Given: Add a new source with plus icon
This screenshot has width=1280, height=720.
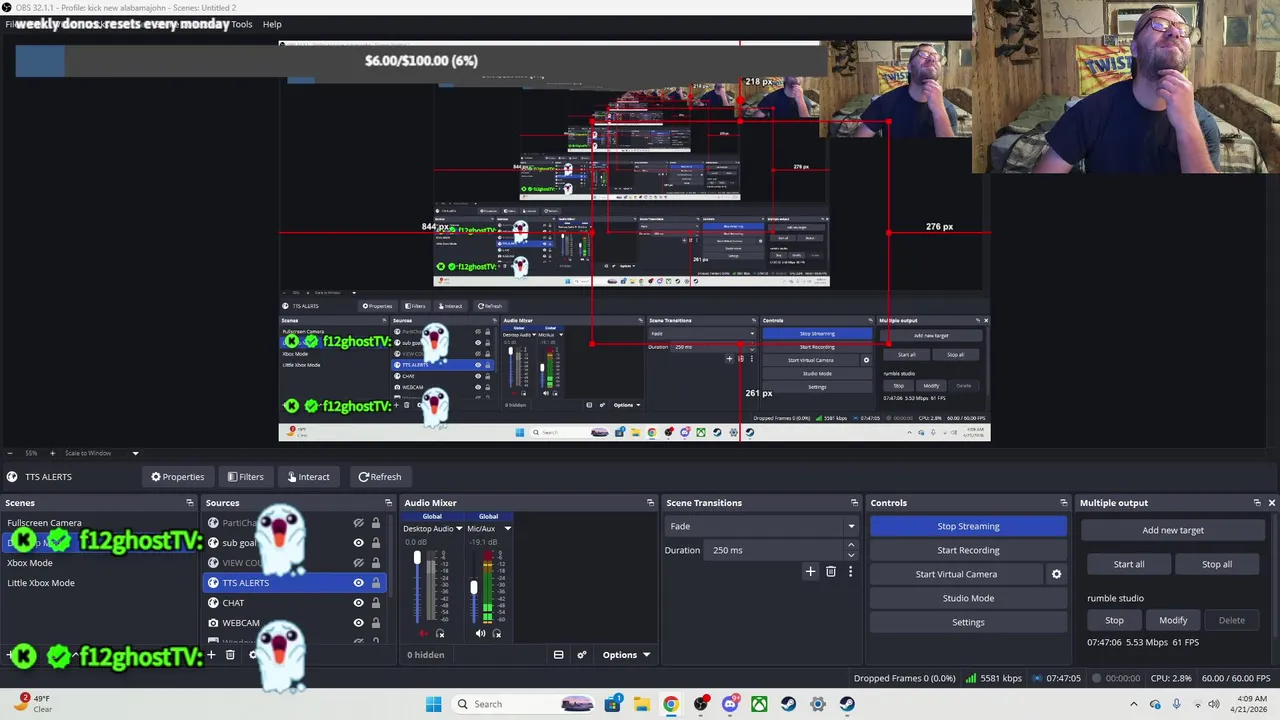Looking at the screenshot, I should pos(211,655).
